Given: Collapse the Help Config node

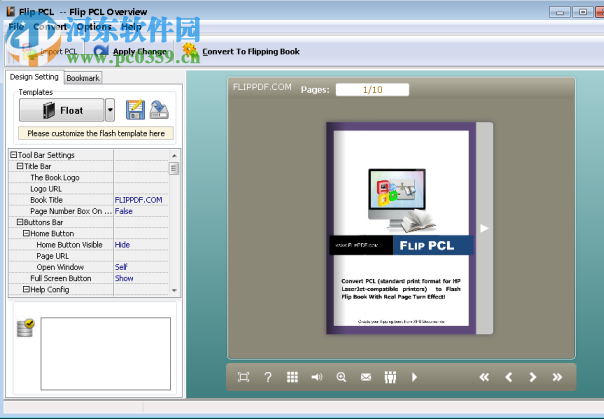Looking at the screenshot, I should tap(26, 289).
